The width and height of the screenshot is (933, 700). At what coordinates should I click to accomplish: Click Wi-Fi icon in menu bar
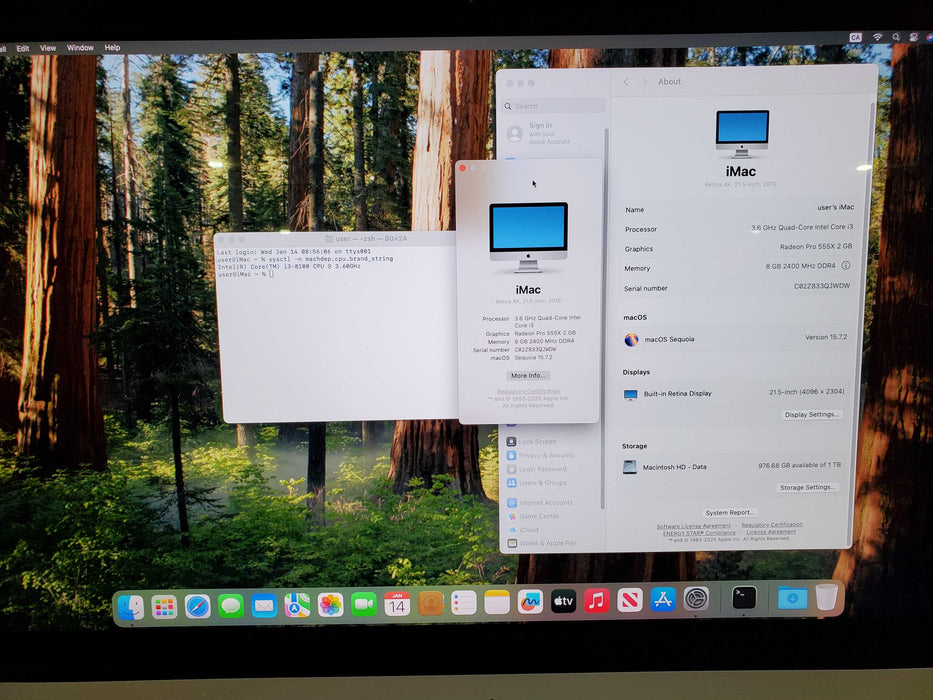click(x=877, y=37)
